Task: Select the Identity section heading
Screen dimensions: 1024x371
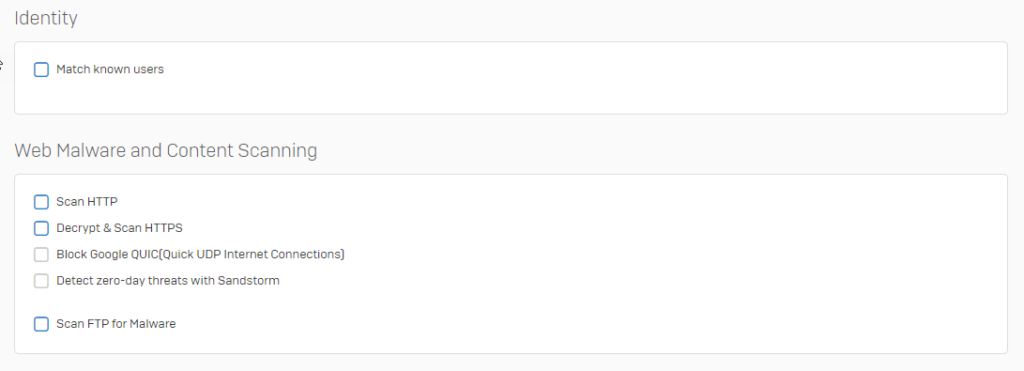Action: click(x=46, y=18)
